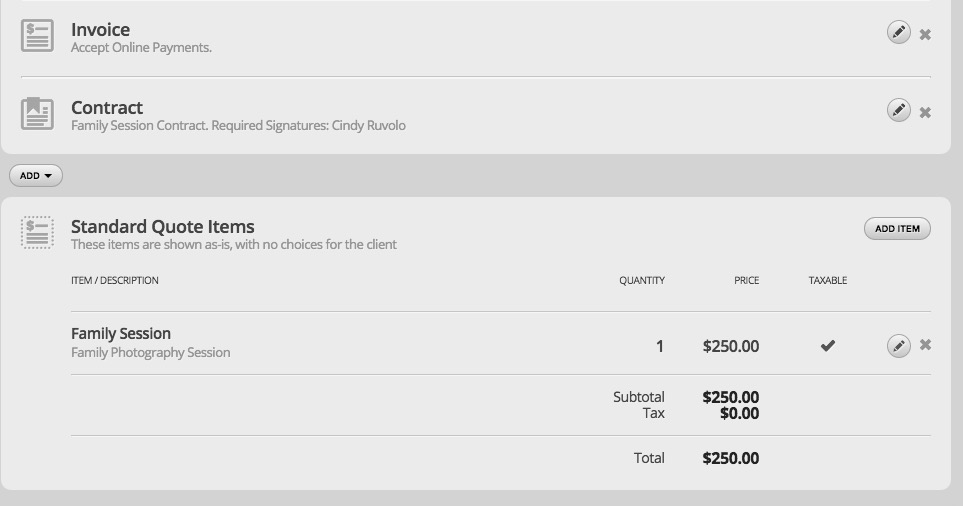Viewport: 963px width, 506px height.
Task: Edit the Contract with pencil icon
Action: point(899,110)
